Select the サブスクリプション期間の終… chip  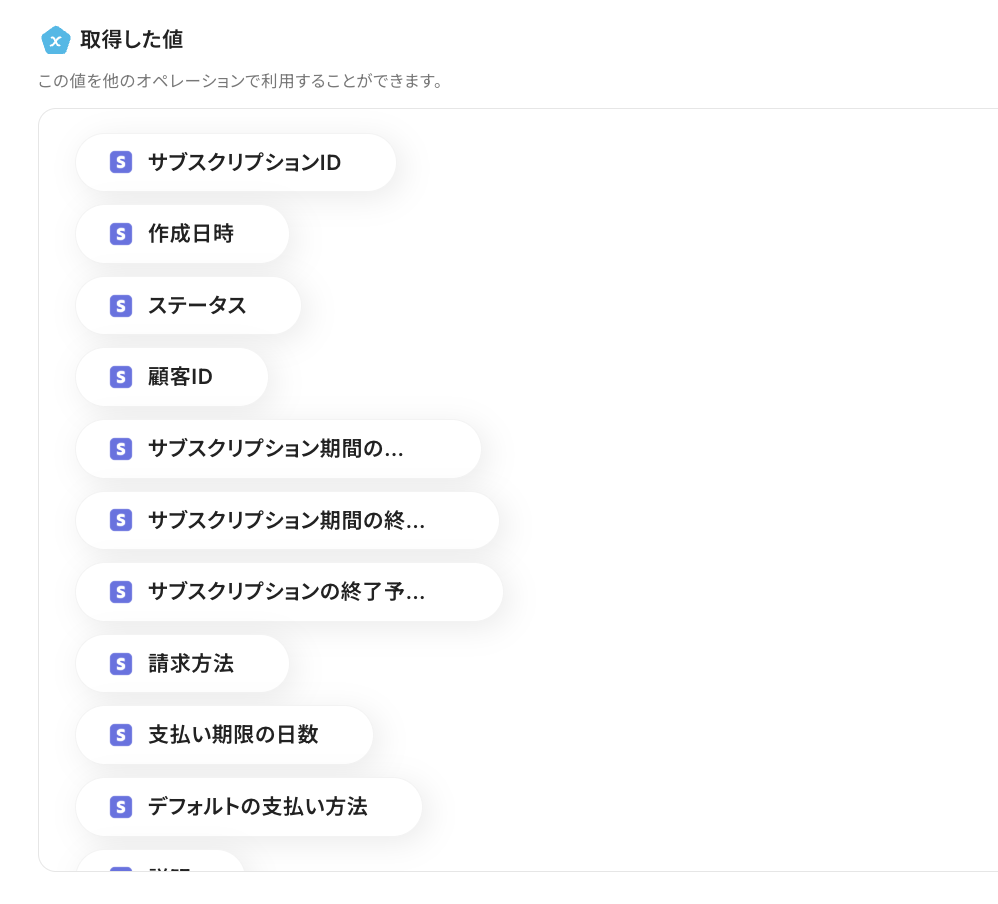286,520
